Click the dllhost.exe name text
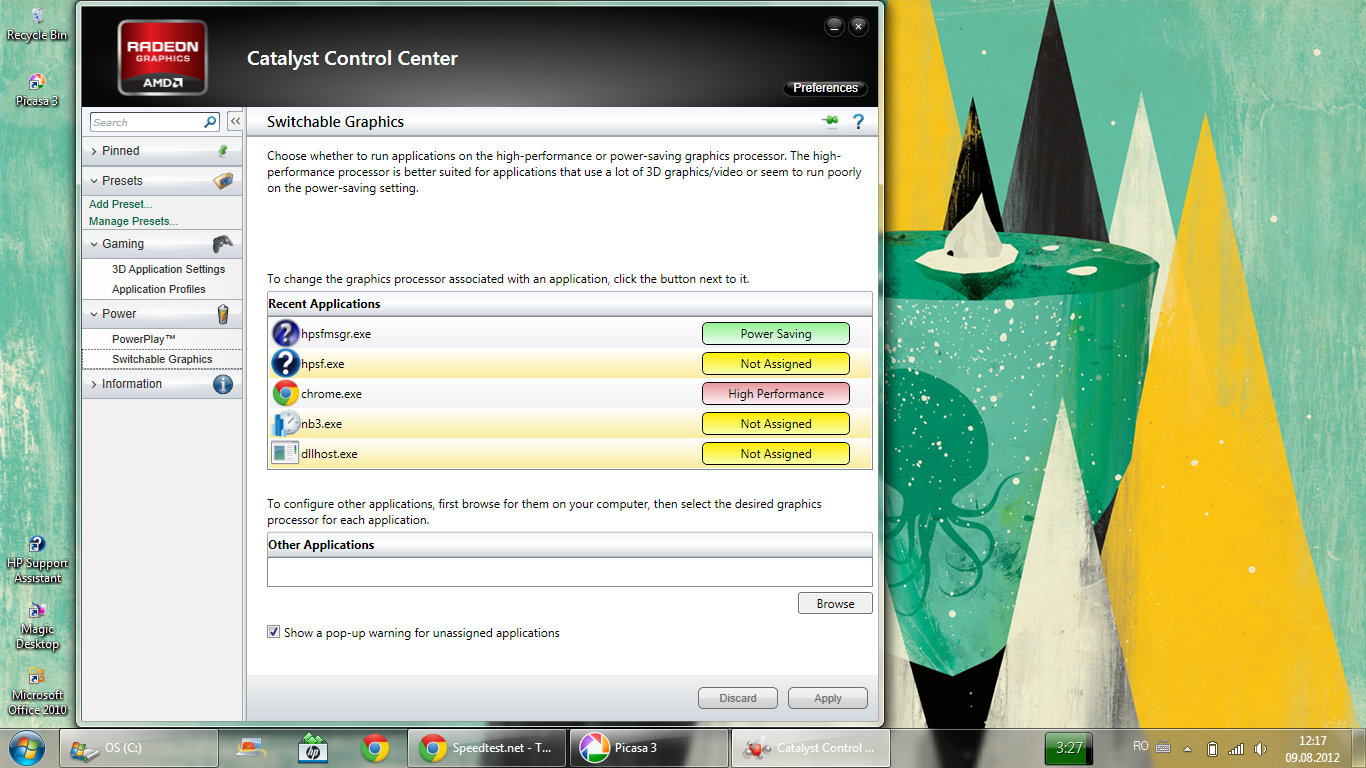1366x768 pixels. 329,454
